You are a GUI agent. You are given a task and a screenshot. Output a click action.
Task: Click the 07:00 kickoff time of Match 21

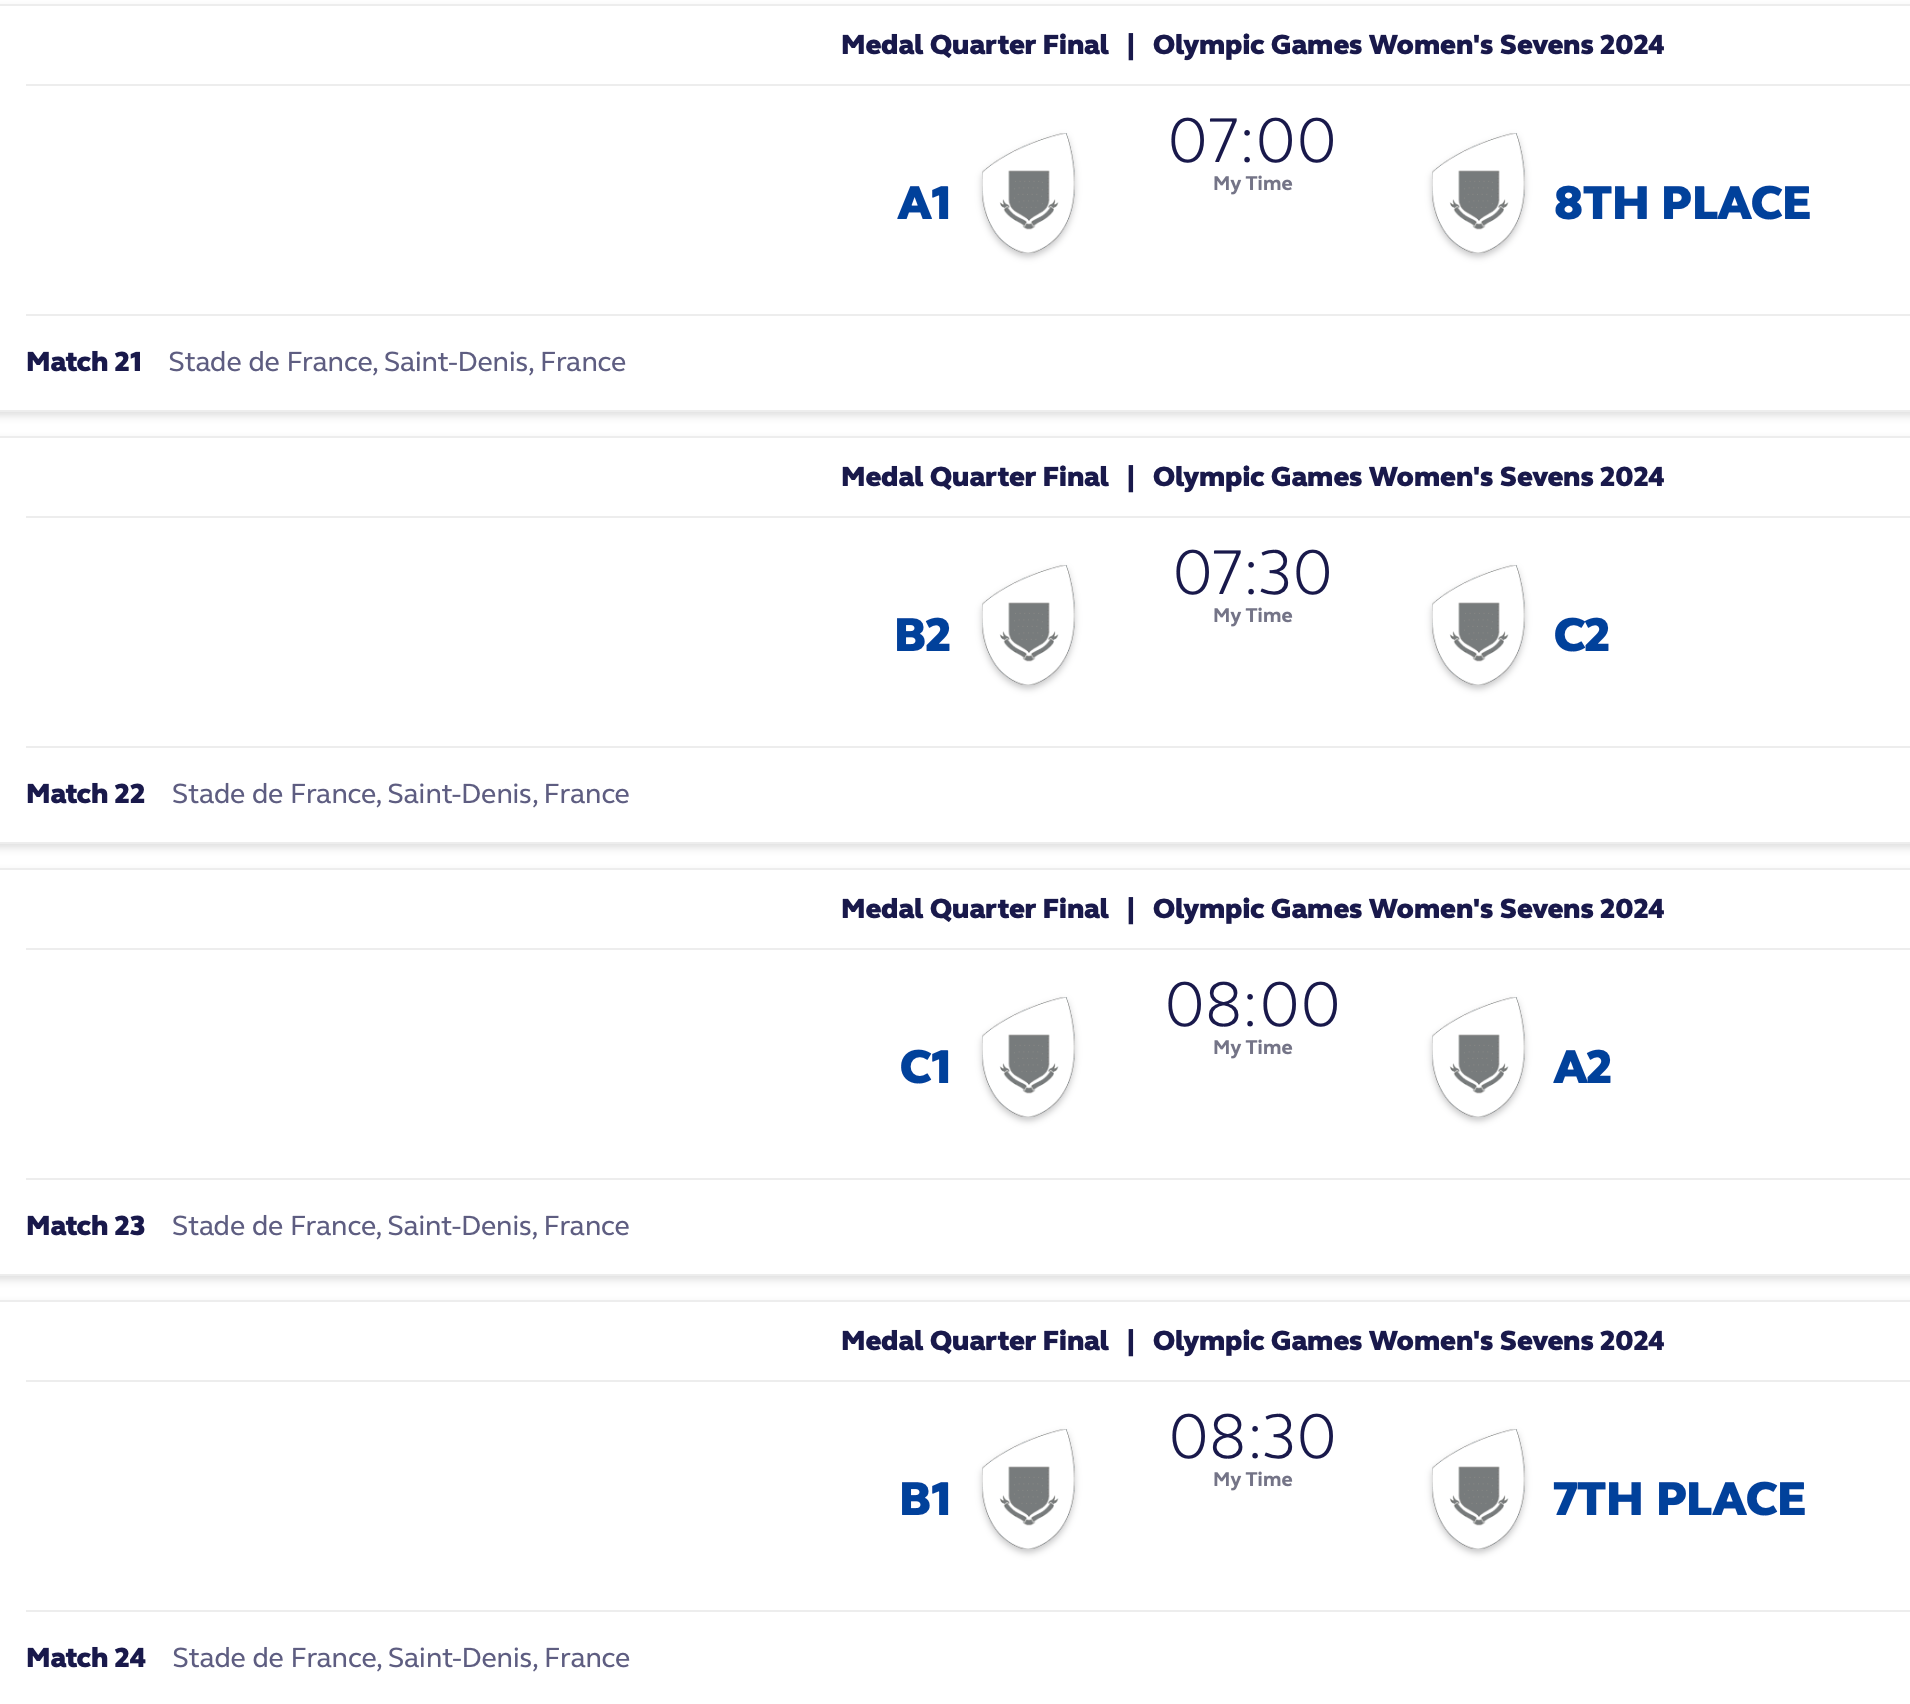click(1252, 141)
